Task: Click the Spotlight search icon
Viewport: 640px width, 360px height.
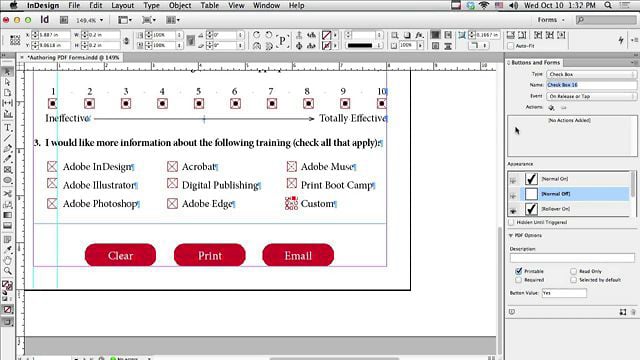Action: point(608,5)
